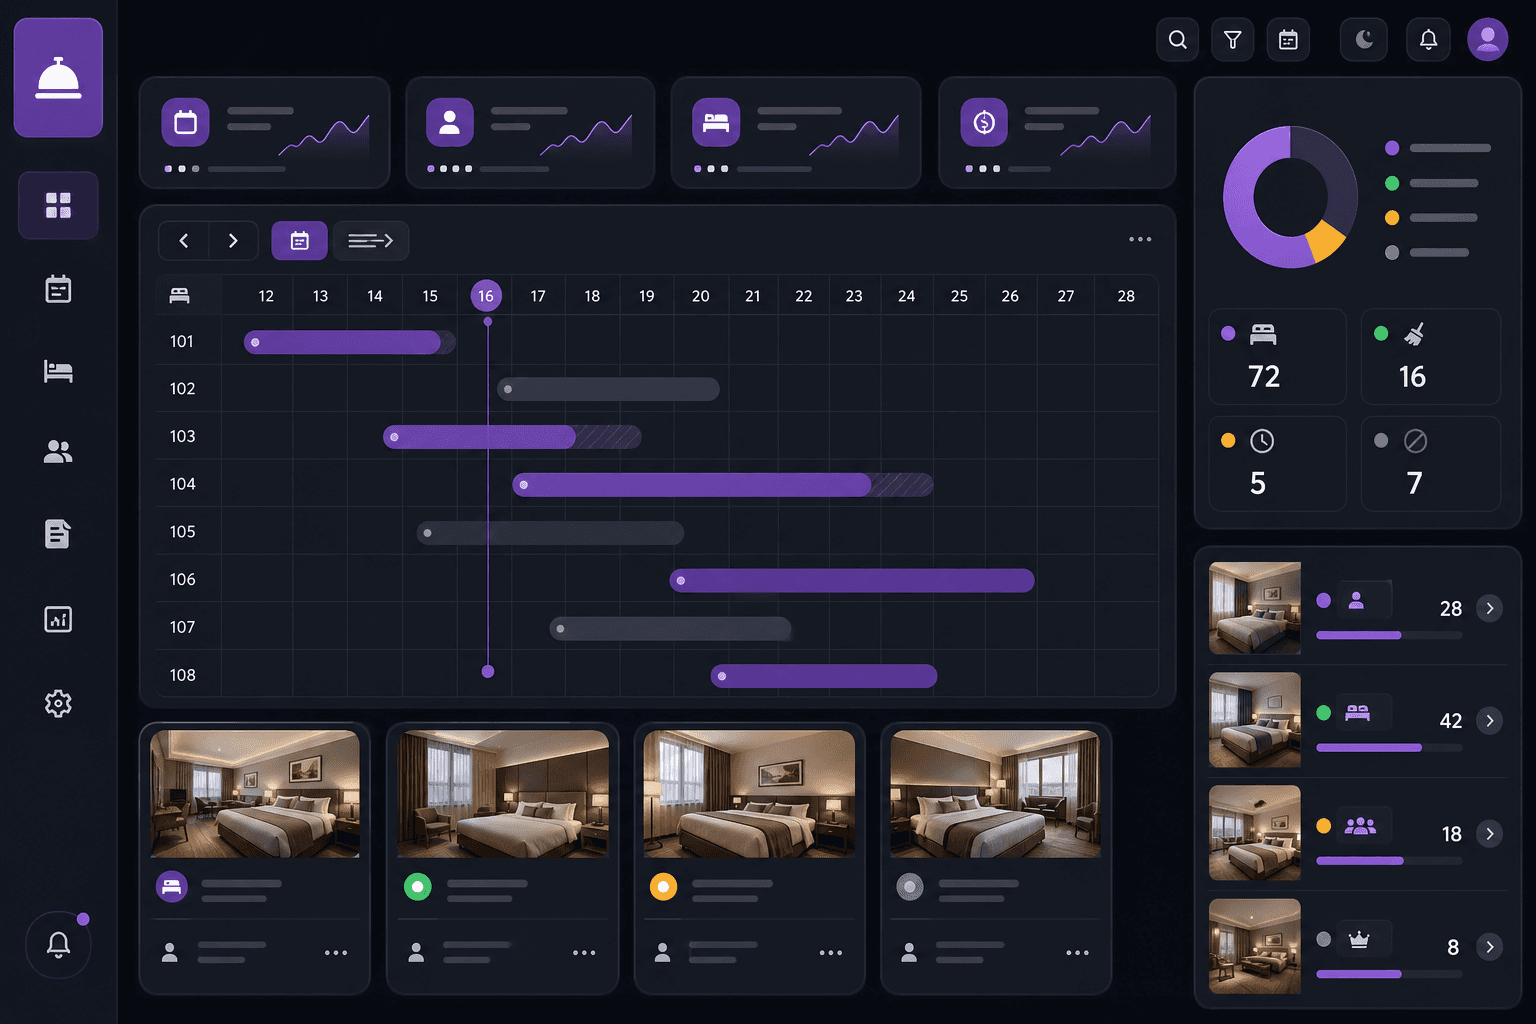Open the tile showing 72 occupied beds
Image resolution: width=1536 pixels, height=1024 pixels.
tap(1276, 357)
